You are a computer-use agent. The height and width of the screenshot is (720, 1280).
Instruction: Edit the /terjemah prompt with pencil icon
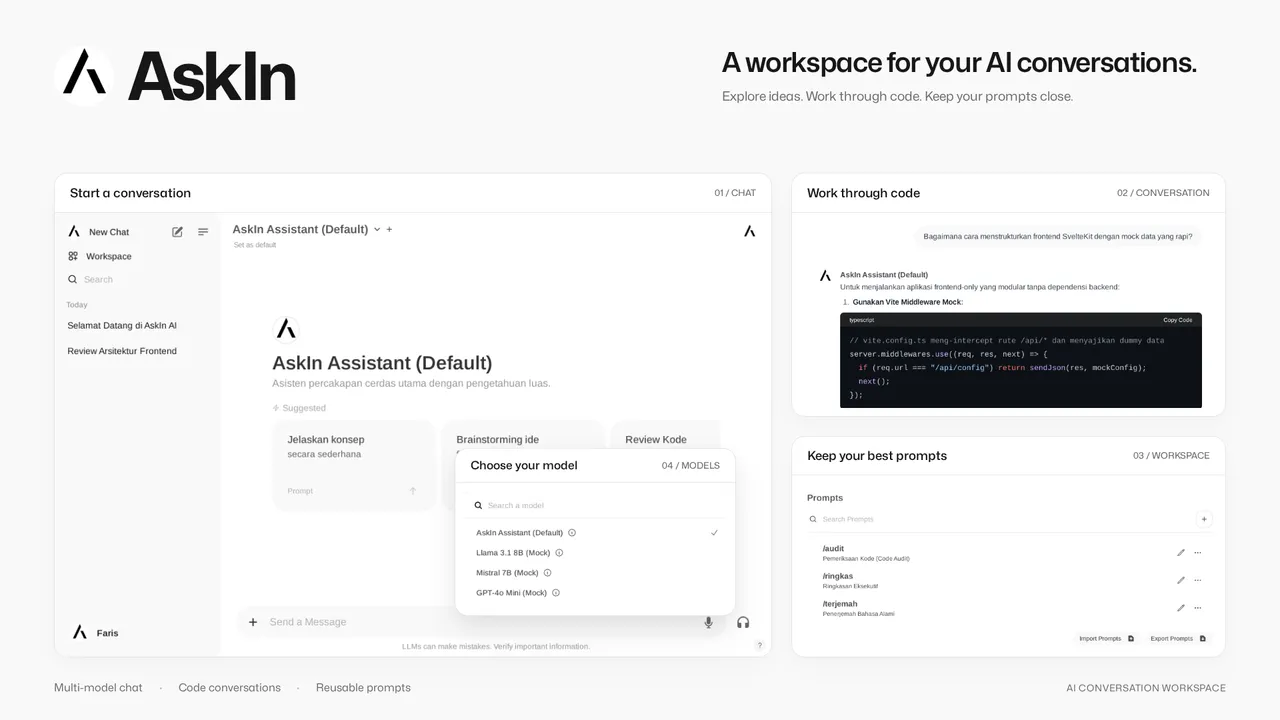tap(1181, 608)
